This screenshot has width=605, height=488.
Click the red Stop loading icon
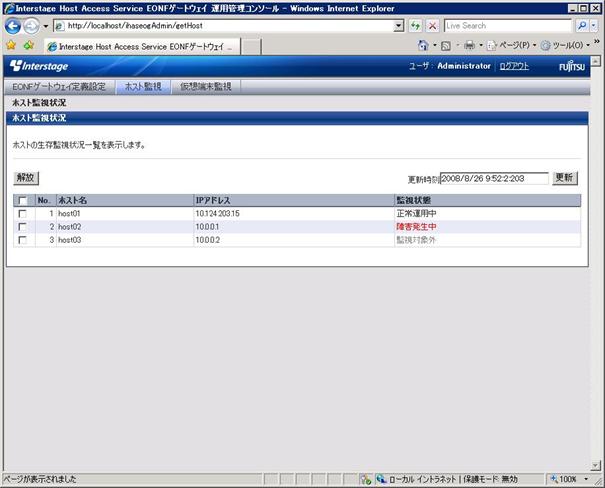click(433, 26)
